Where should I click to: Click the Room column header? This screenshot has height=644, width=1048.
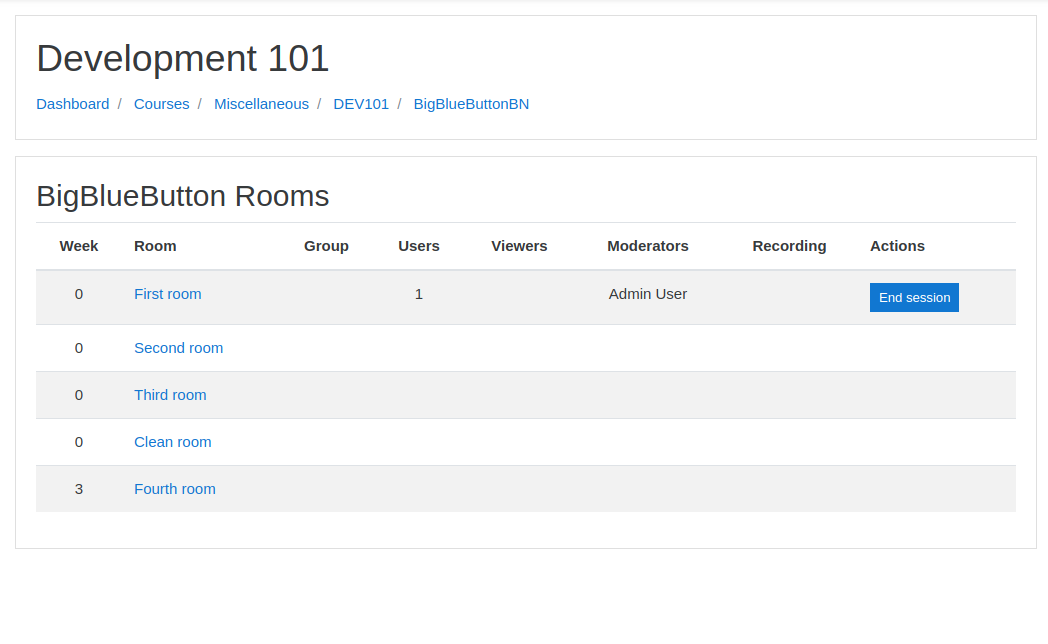tap(155, 246)
